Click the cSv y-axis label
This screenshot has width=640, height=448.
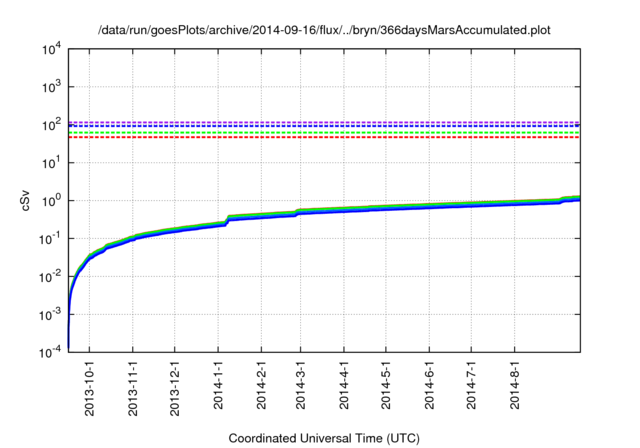point(25,200)
